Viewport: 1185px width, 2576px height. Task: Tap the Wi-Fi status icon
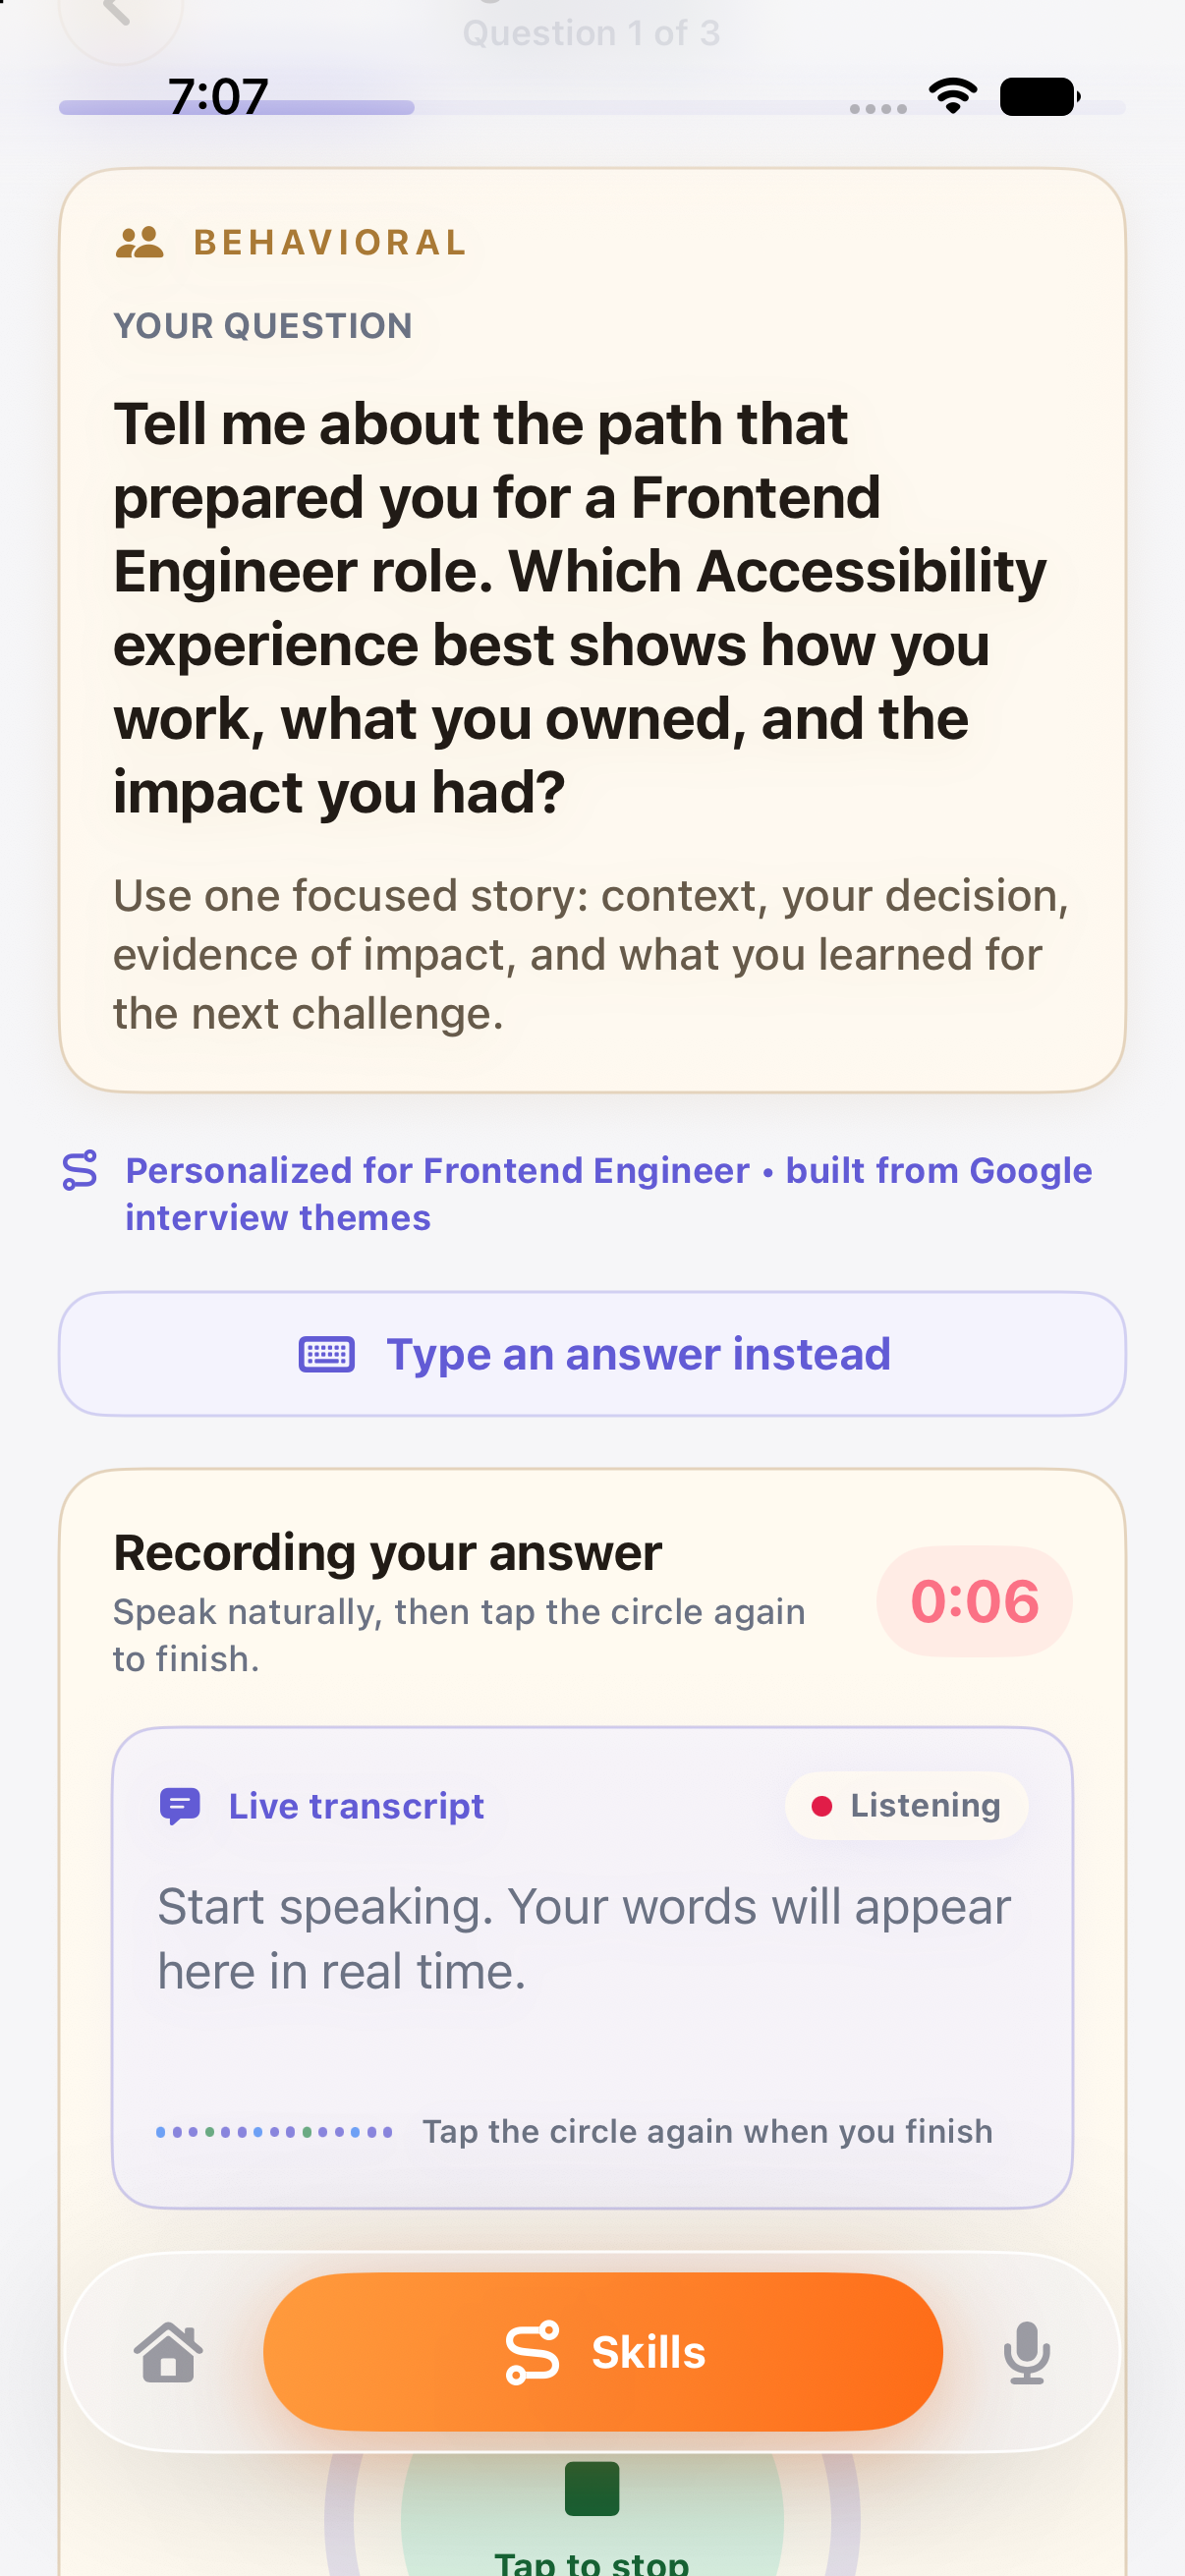click(x=953, y=96)
